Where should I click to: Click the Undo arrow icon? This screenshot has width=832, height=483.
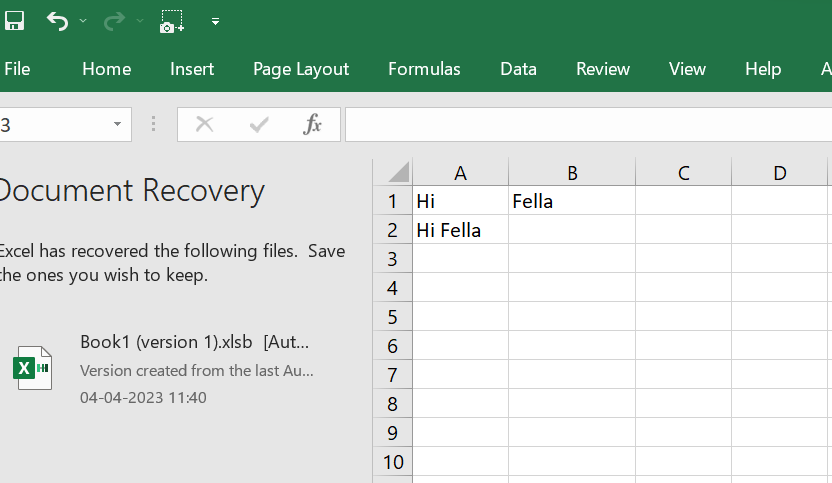(57, 21)
